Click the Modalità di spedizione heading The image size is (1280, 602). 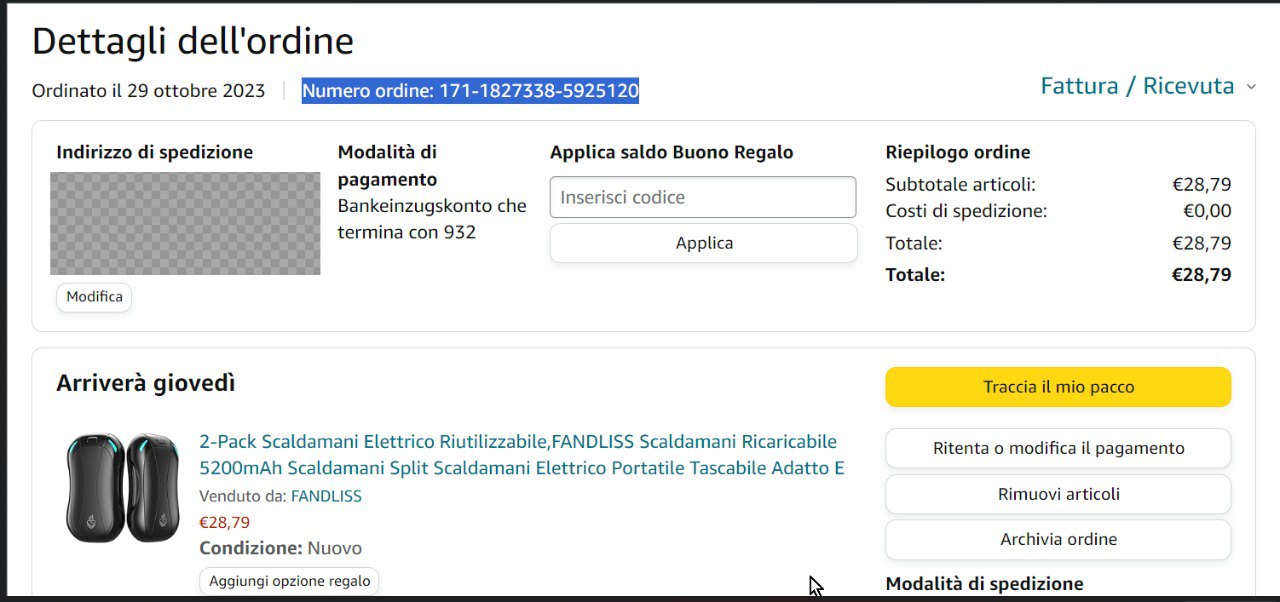(x=984, y=584)
